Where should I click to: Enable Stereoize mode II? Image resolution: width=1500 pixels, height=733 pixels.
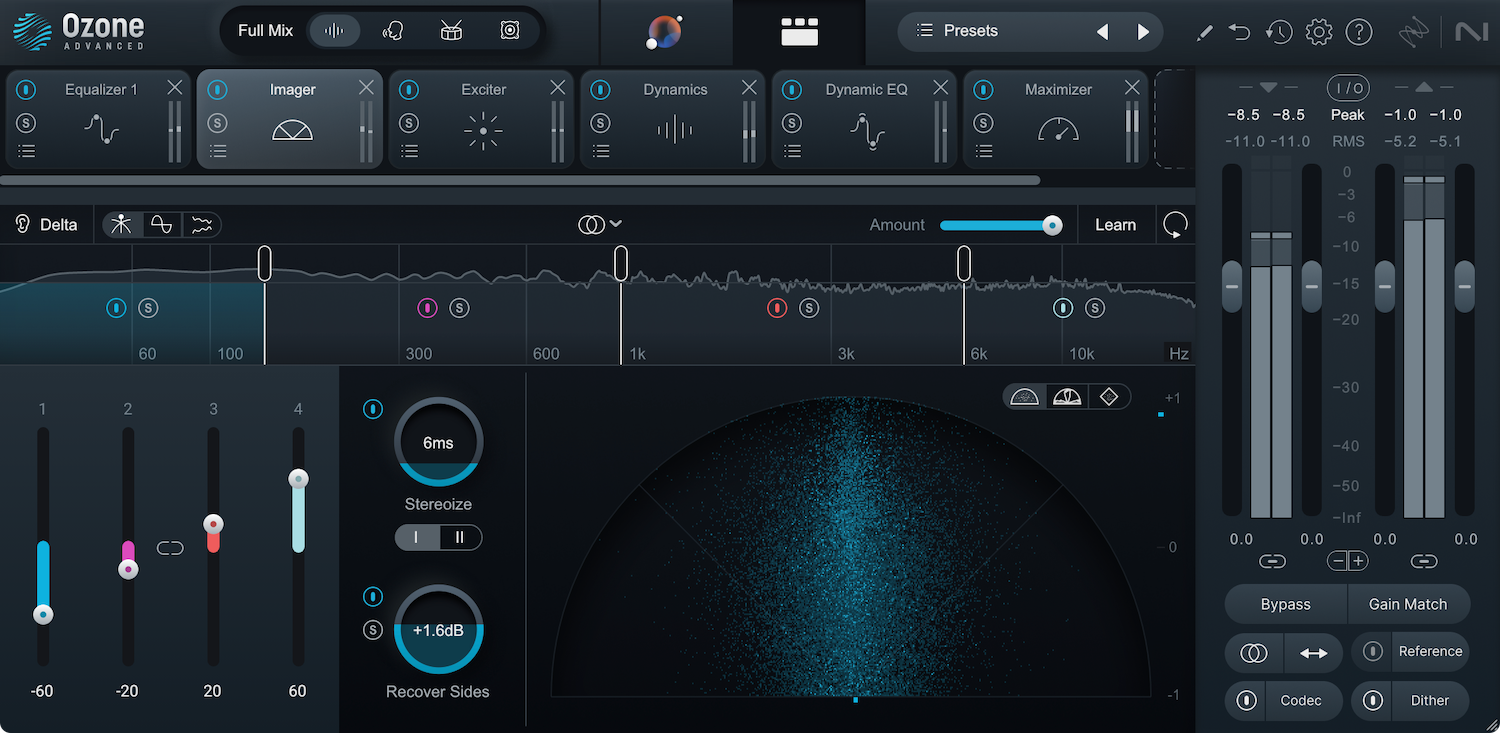[x=460, y=537]
